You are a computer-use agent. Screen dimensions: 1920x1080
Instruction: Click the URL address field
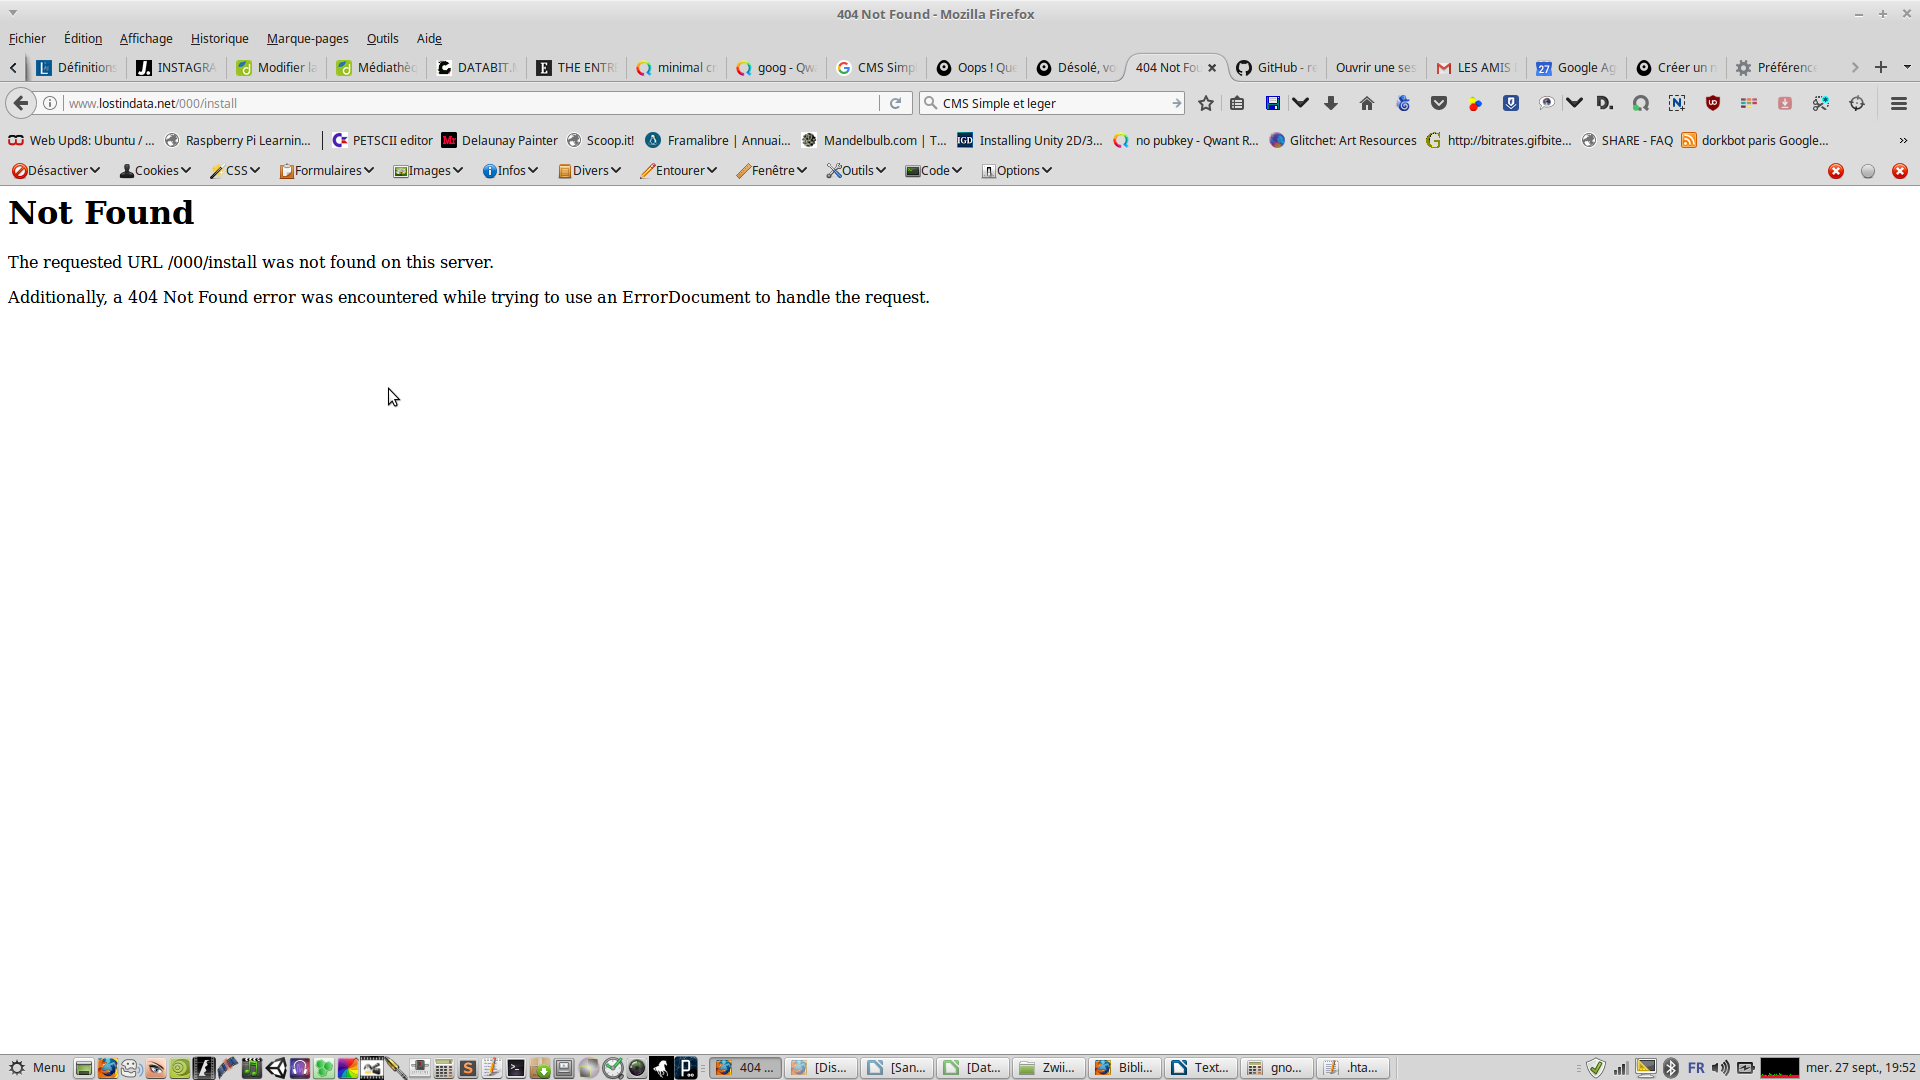[470, 103]
